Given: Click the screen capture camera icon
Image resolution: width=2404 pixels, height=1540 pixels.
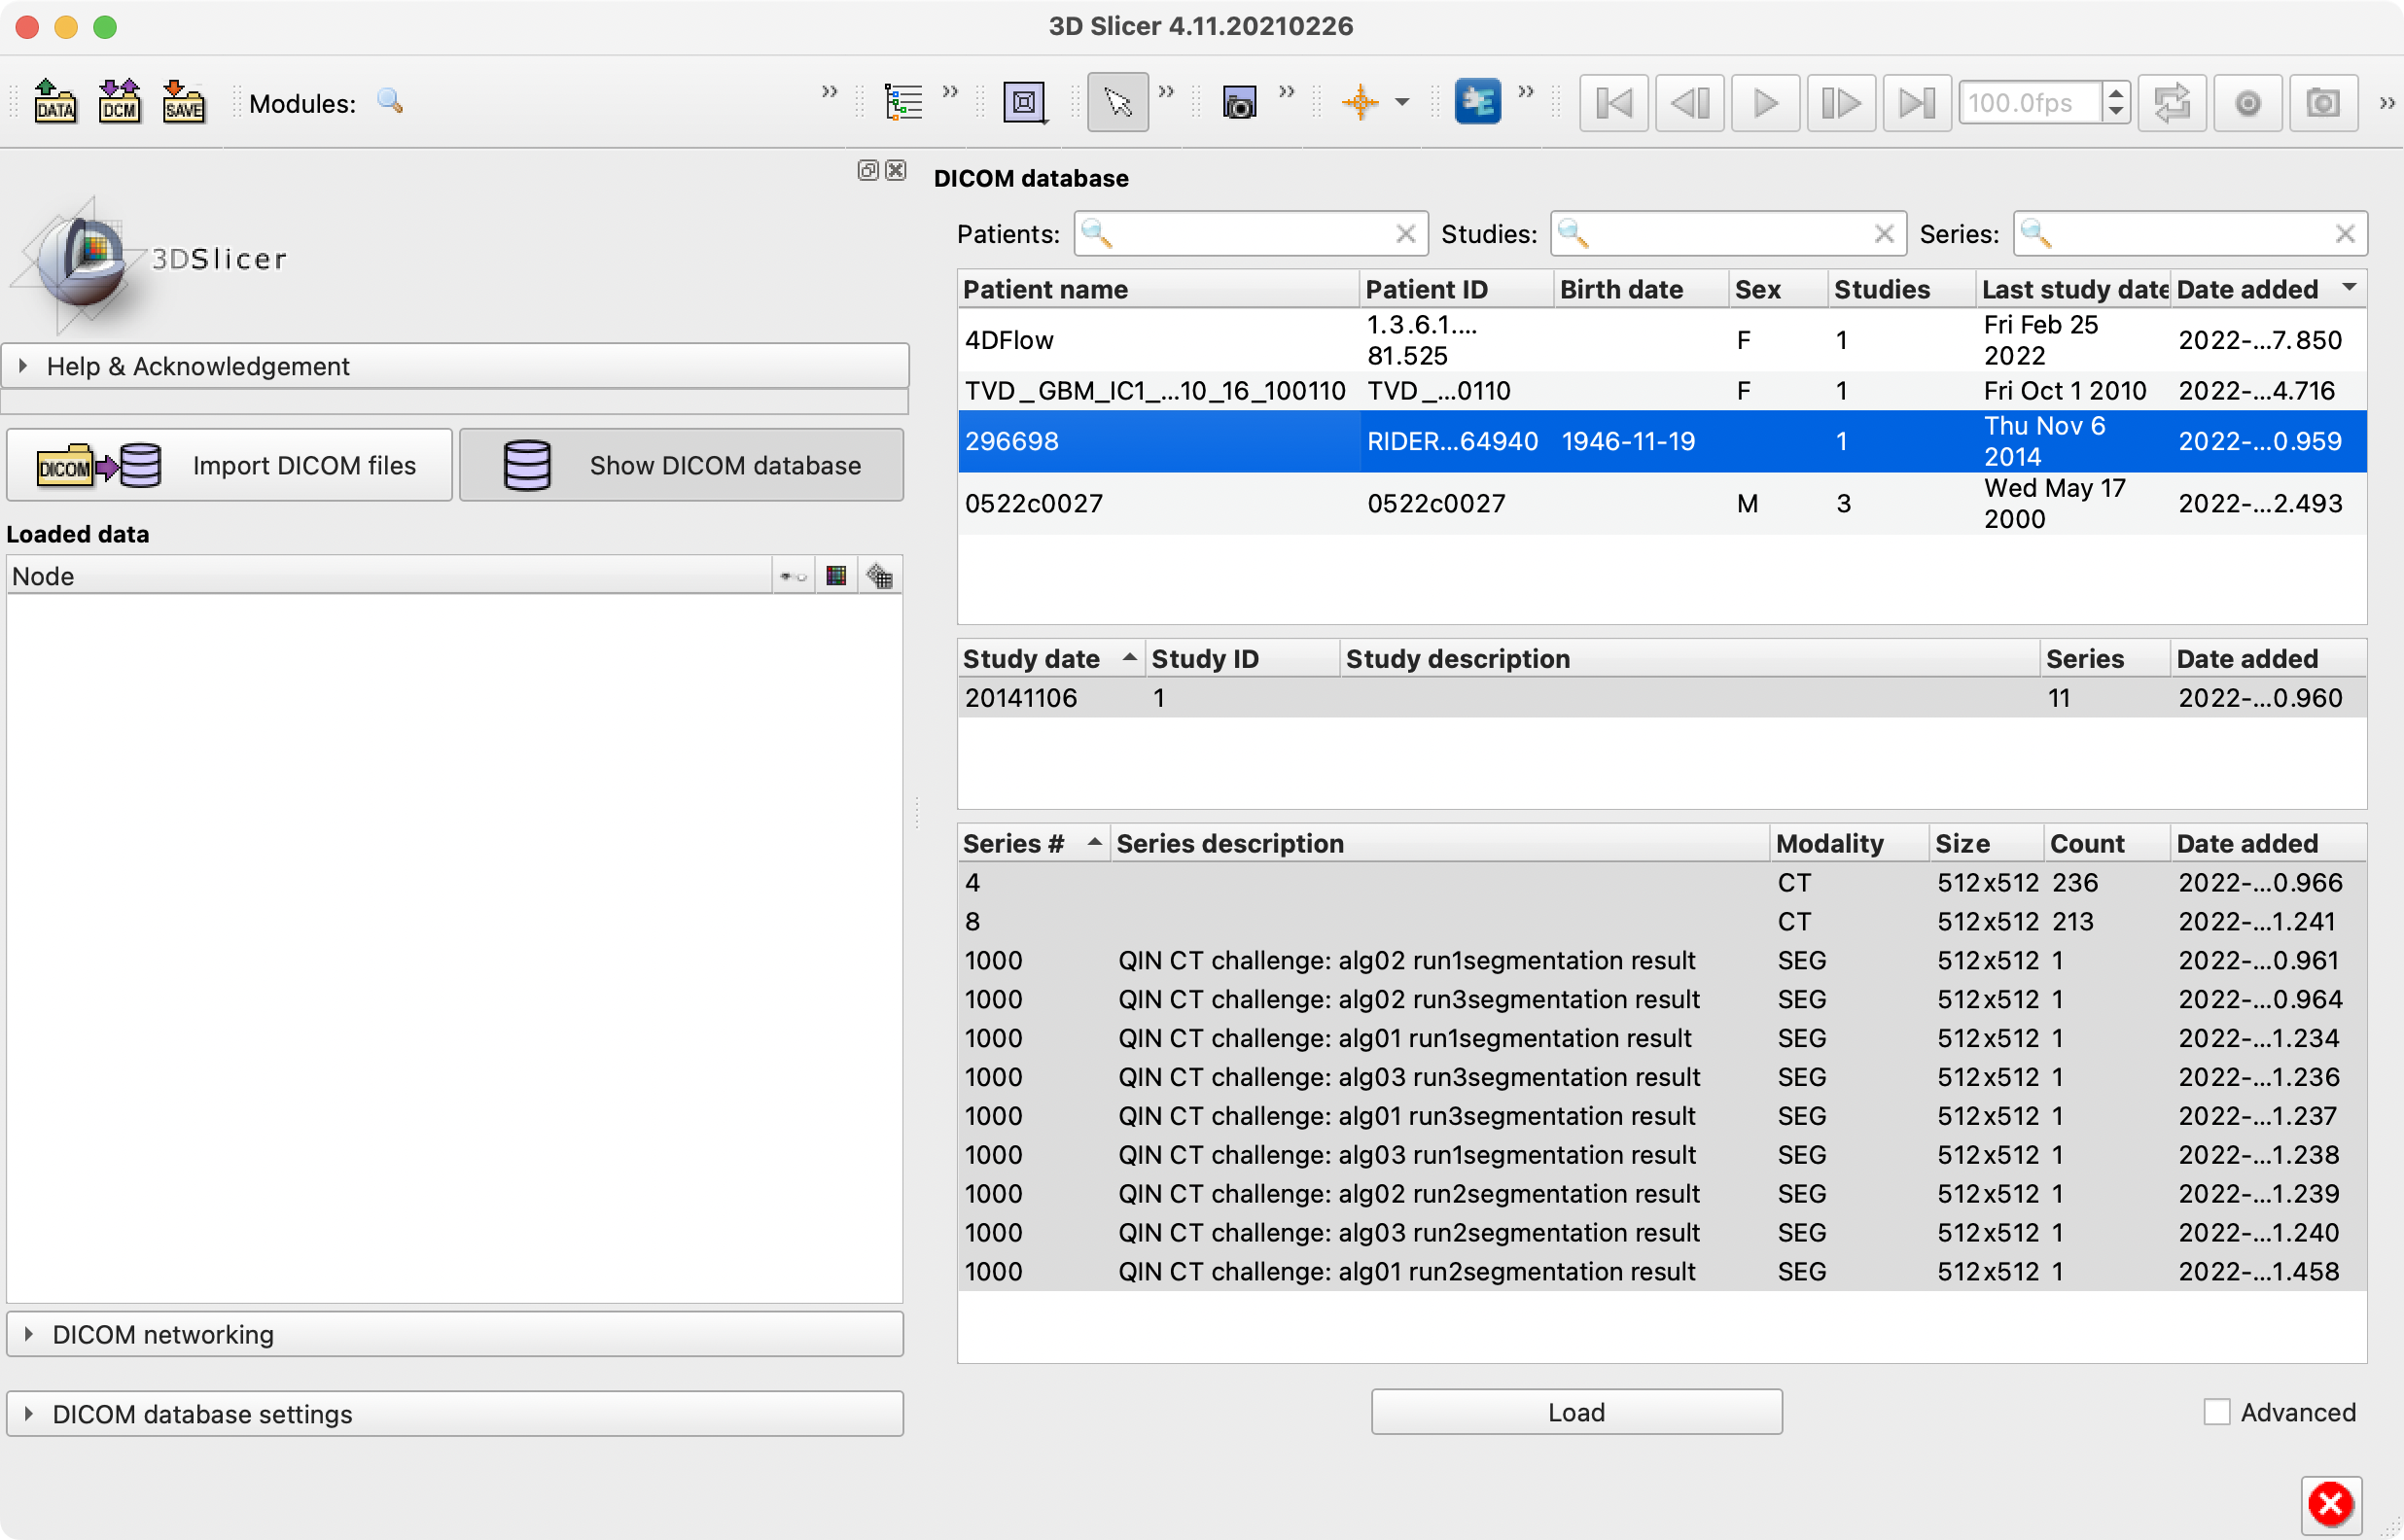Looking at the screenshot, I should 1239,102.
